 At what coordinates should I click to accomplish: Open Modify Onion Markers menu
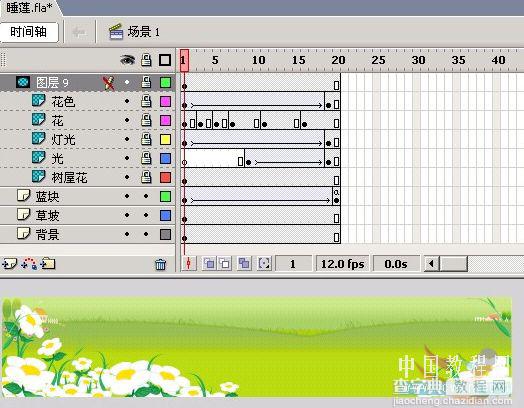(264, 264)
